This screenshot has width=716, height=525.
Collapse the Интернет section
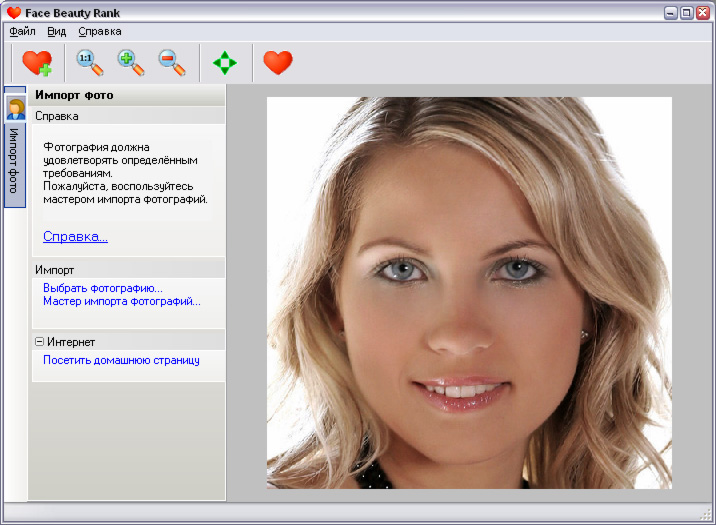[39, 341]
